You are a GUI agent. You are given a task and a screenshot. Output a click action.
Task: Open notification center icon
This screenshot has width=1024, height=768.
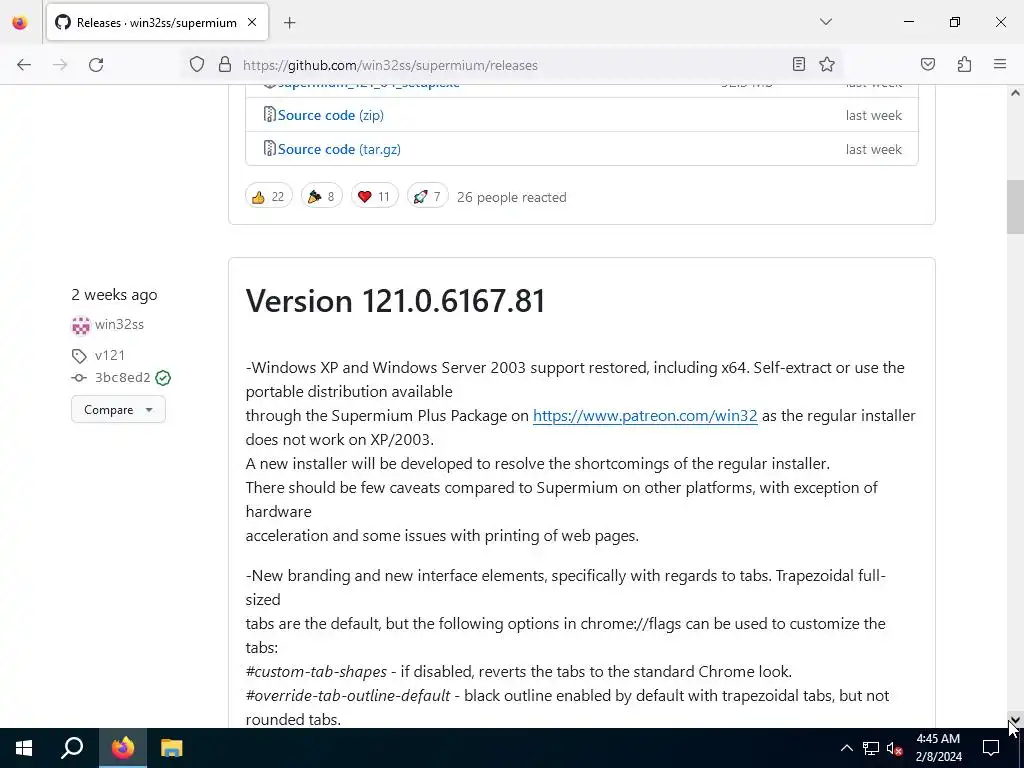coord(991,748)
